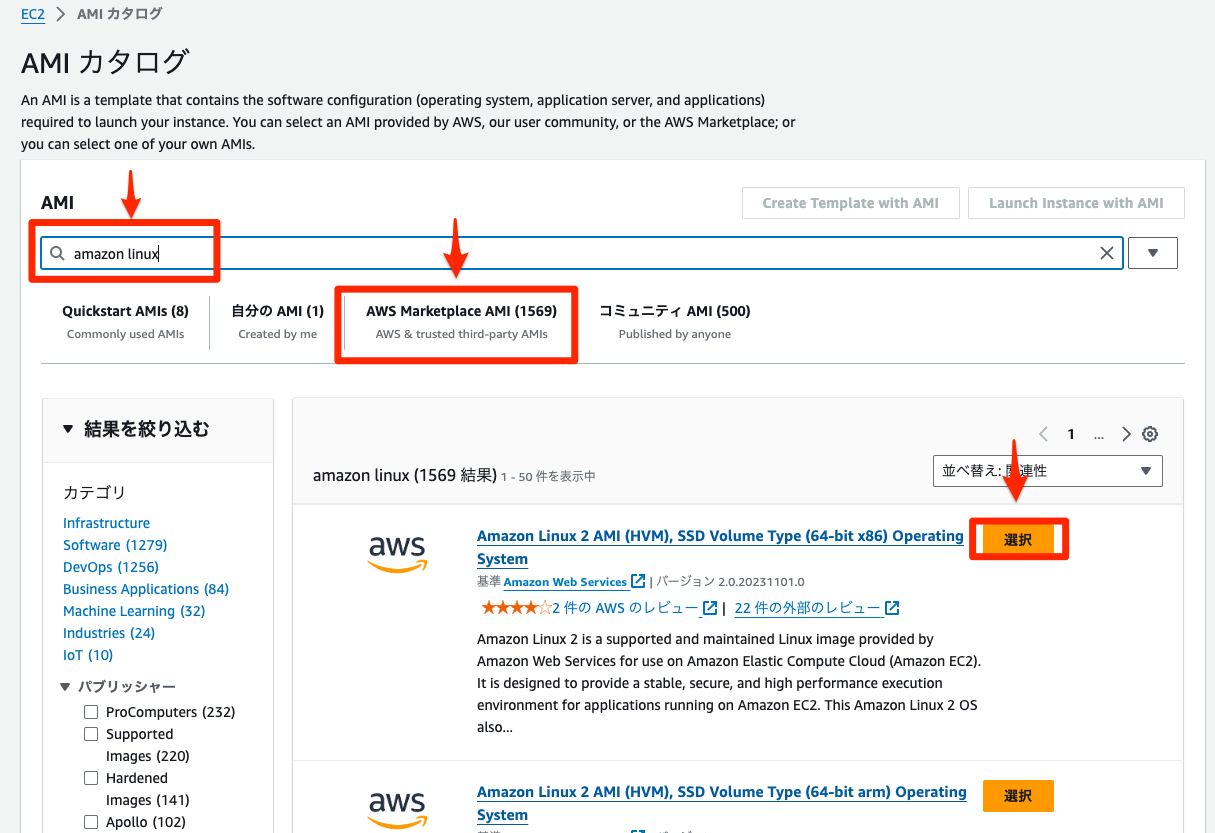Open Amazon Web Services external link icon
1215x833 pixels.
(637, 581)
